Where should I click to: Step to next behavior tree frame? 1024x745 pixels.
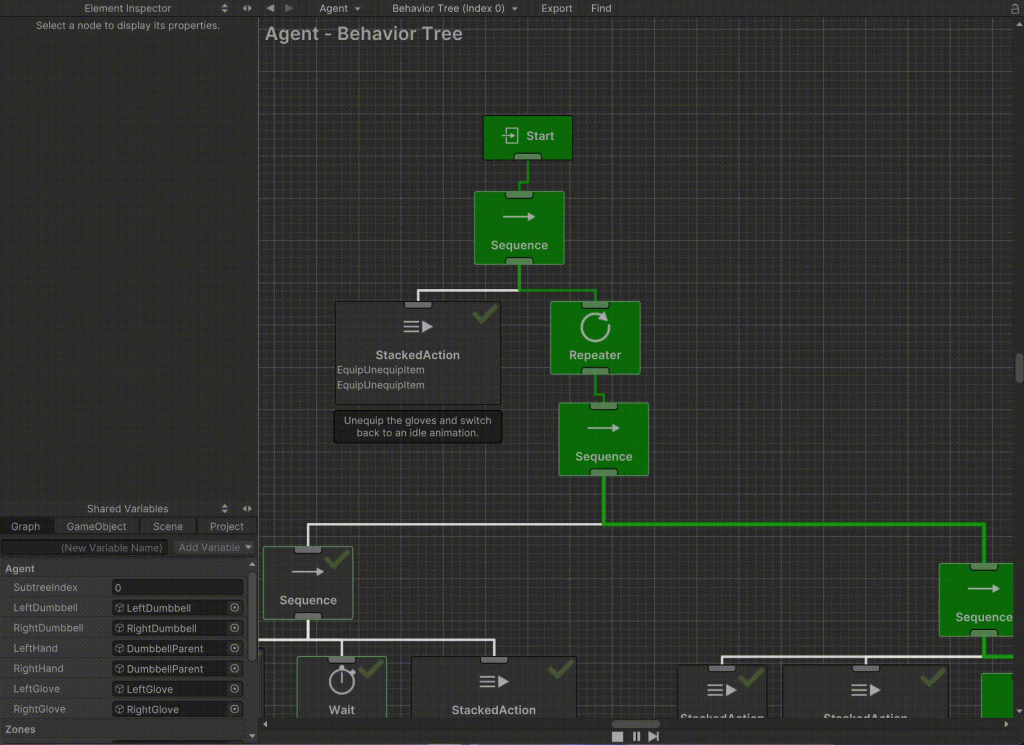[x=654, y=736]
